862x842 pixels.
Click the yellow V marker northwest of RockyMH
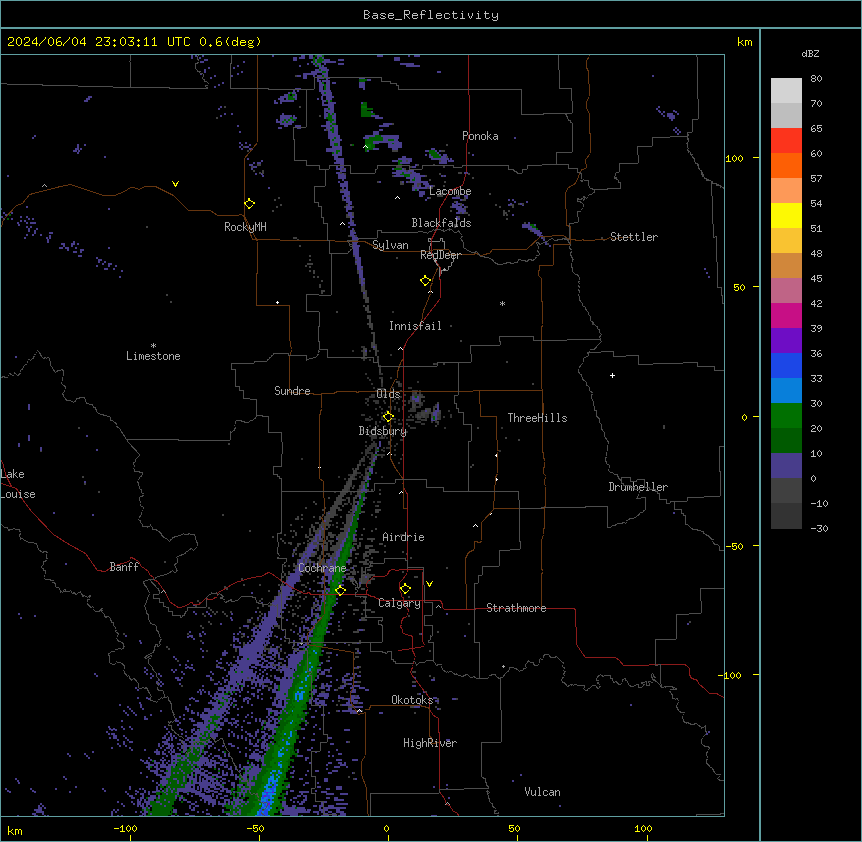[175, 184]
